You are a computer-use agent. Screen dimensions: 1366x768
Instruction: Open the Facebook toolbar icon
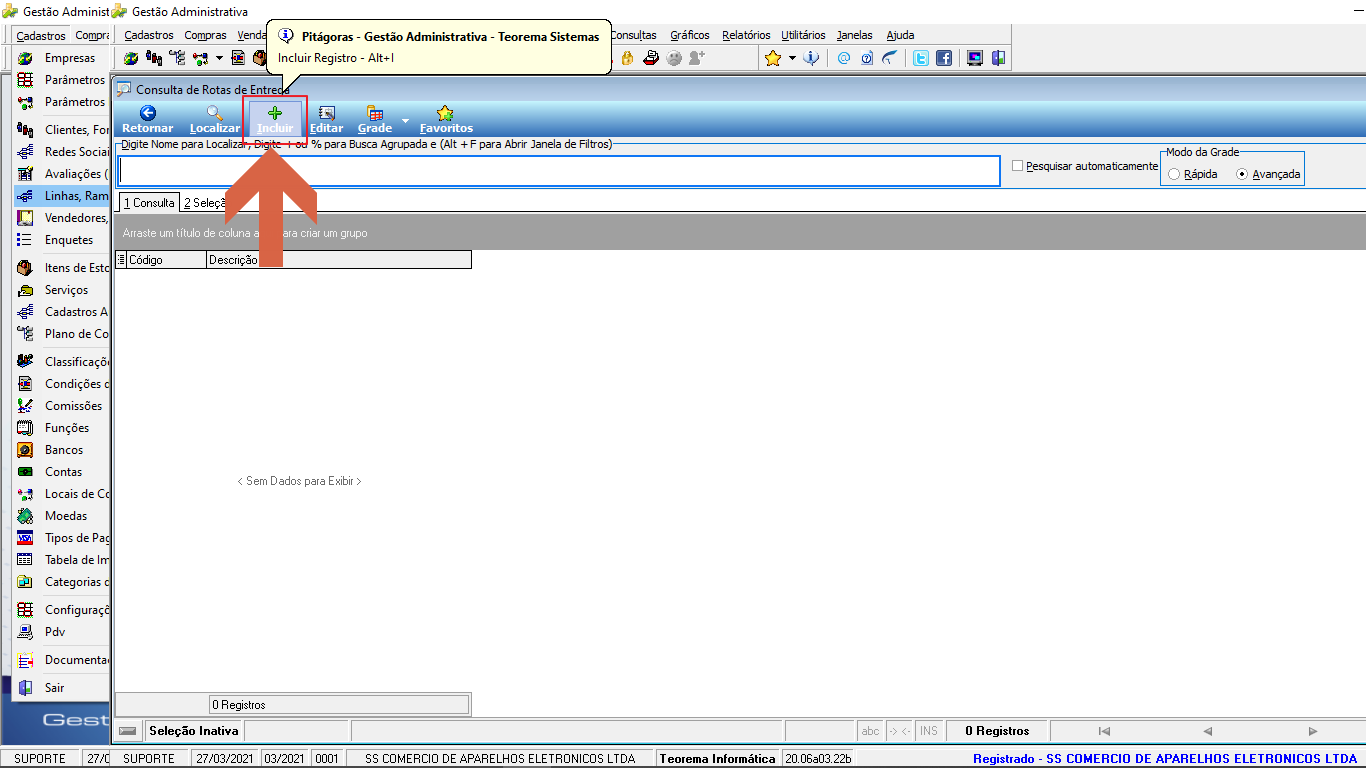944,58
